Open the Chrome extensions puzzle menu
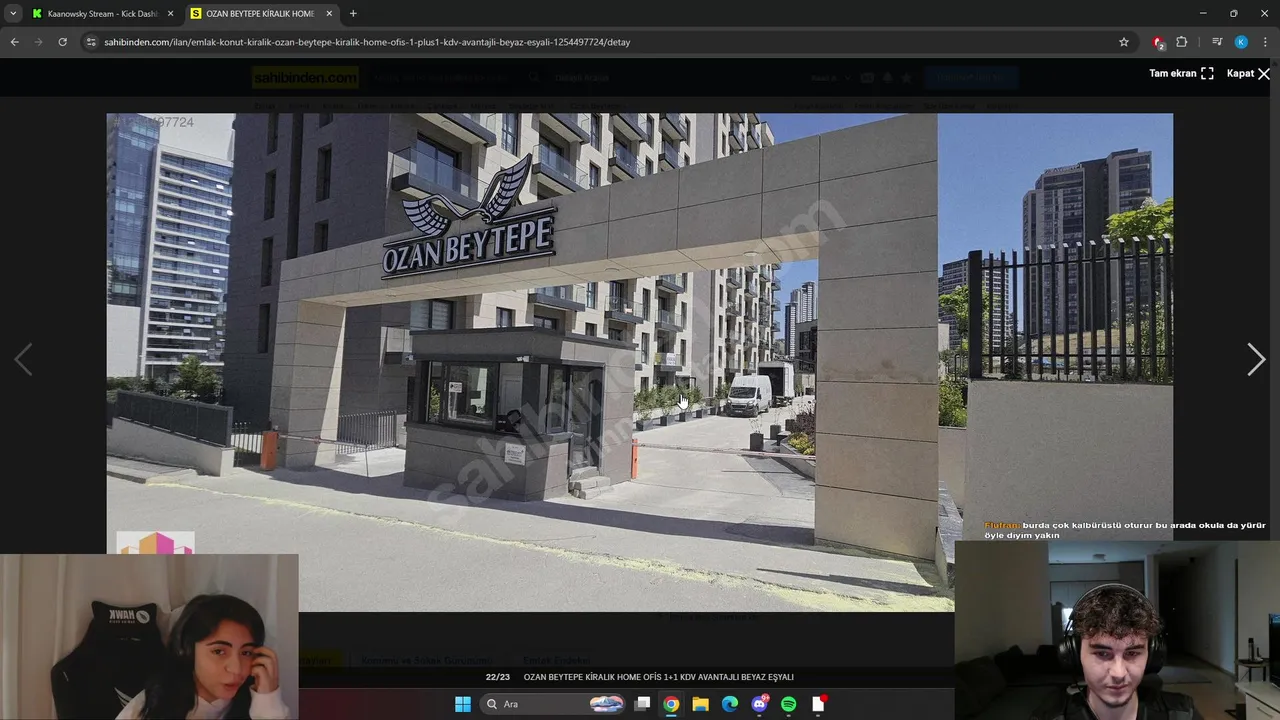 click(x=1182, y=42)
